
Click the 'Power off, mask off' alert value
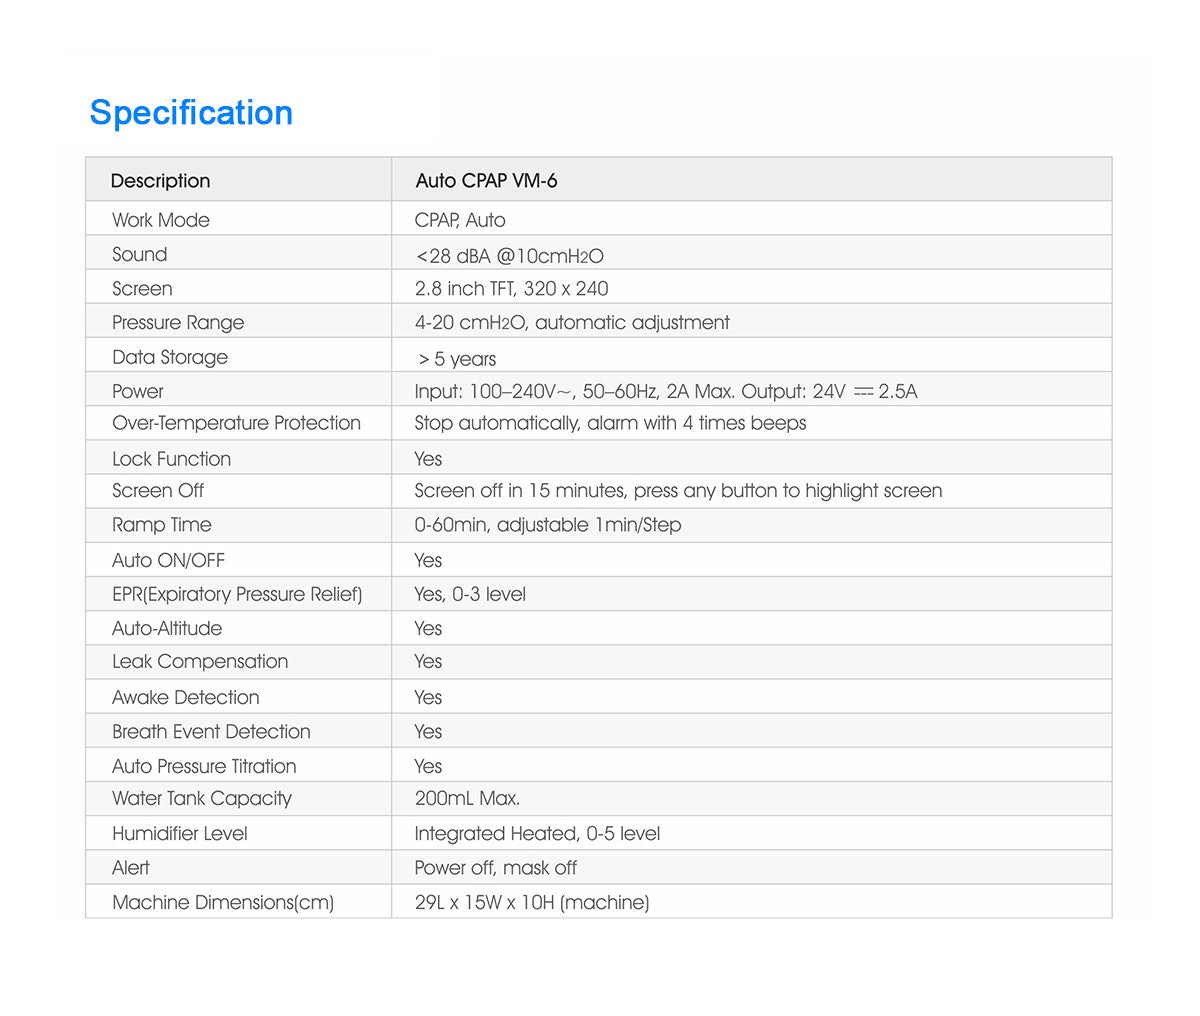coord(495,868)
